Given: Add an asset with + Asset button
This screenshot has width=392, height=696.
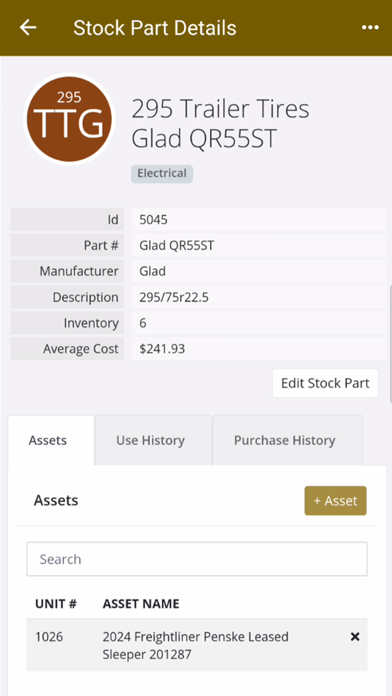Looking at the screenshot, I should click(x=335, y=501).
